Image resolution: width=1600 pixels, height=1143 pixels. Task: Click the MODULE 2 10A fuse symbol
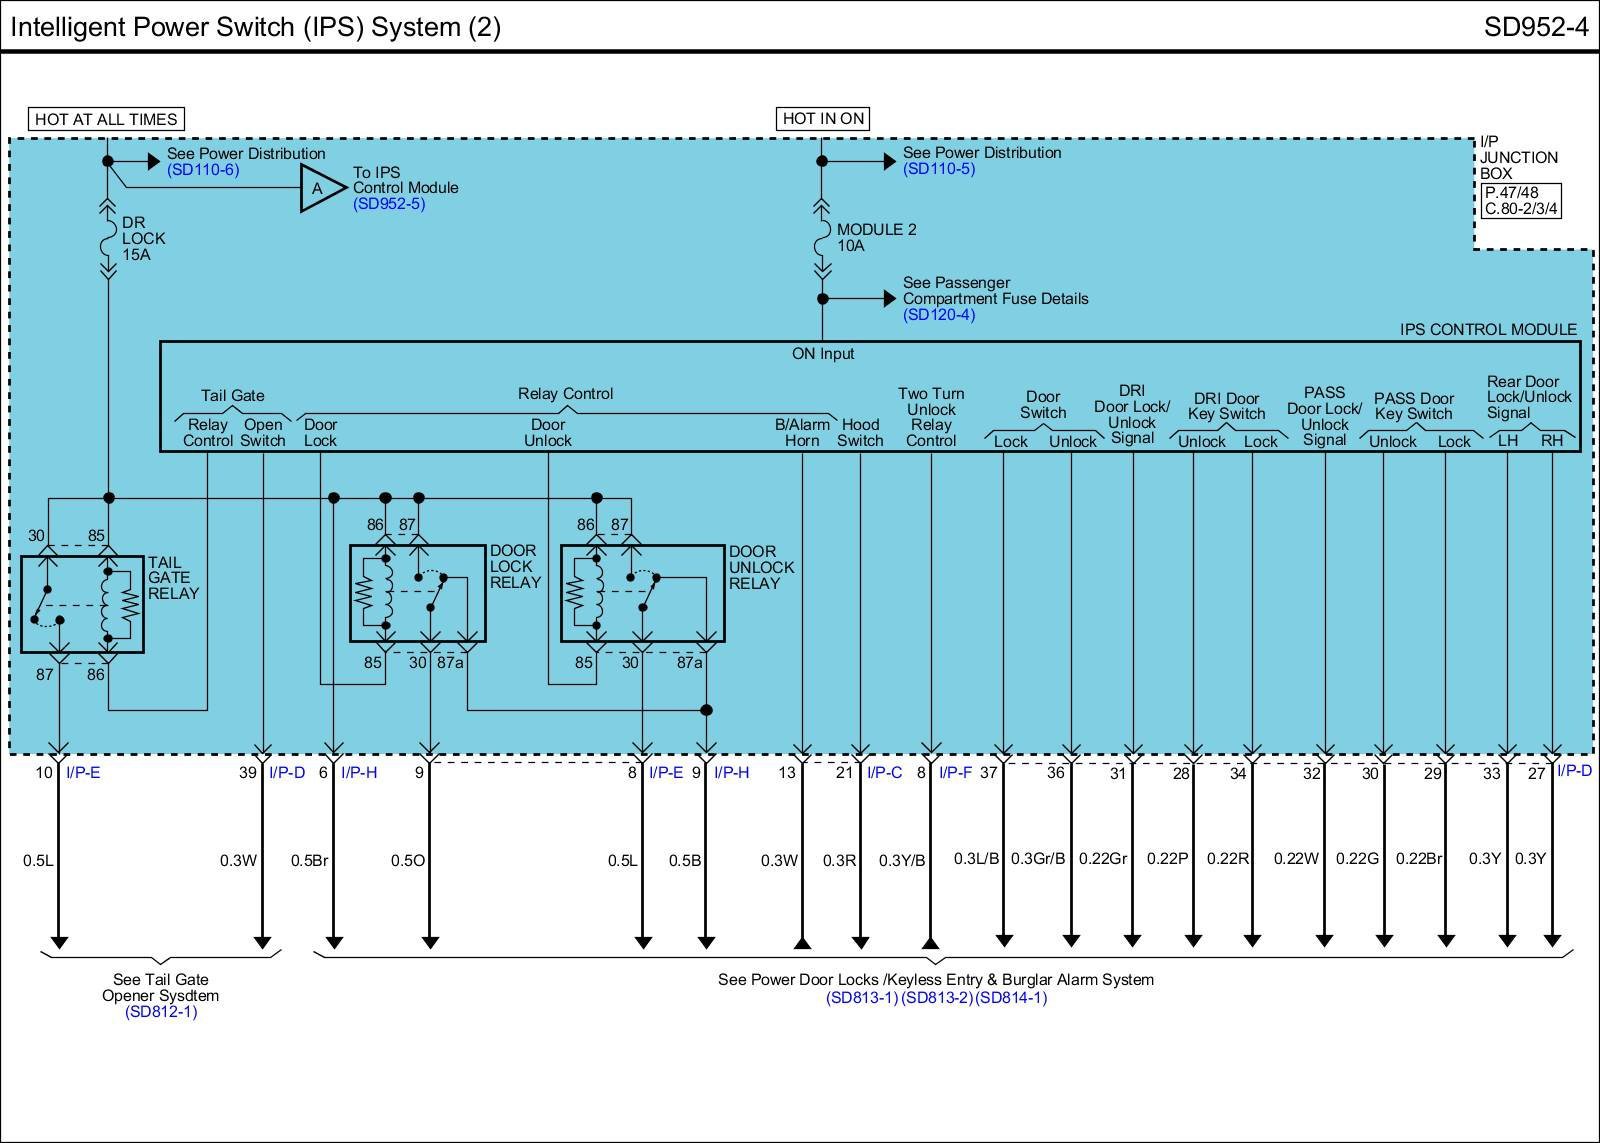tap(822, 238)
